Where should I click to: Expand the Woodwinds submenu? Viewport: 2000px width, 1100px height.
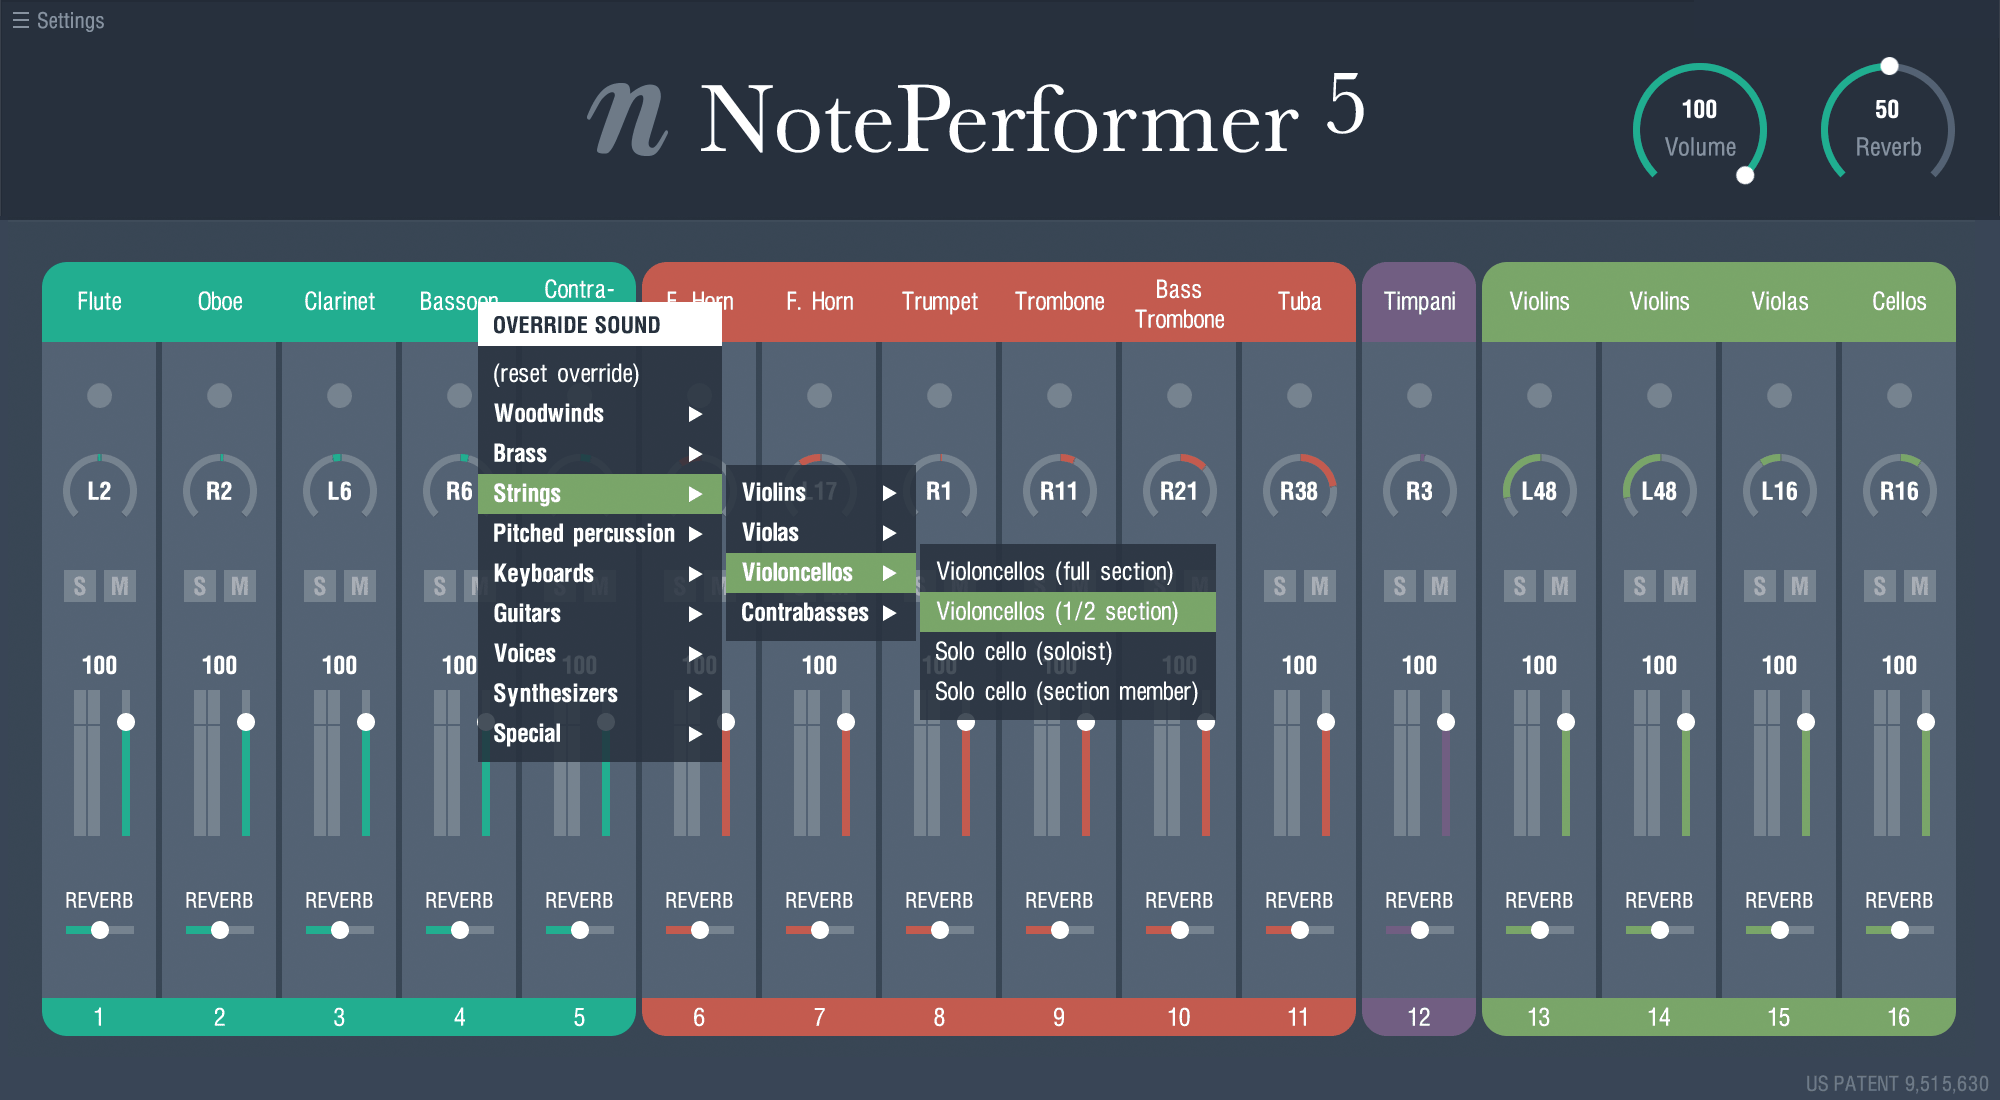click(599, 413)
